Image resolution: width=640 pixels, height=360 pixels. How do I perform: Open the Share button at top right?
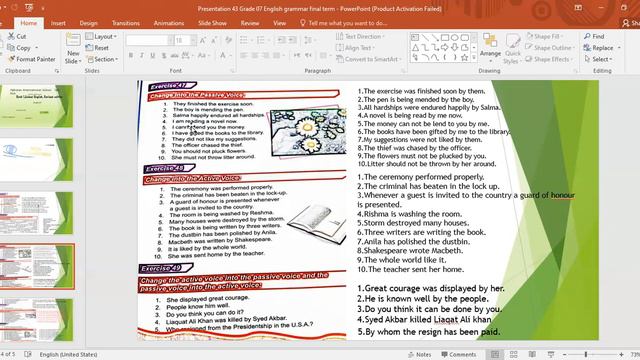tap(630, 23)
